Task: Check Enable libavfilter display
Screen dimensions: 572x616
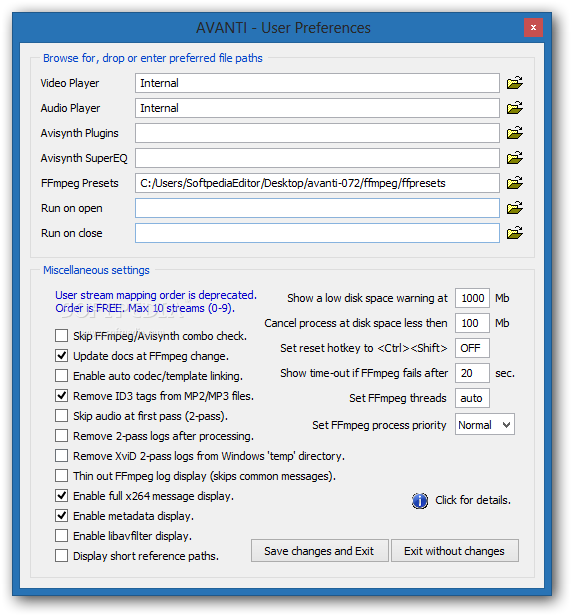Action: pyautogui.click(x=61, y=536)
